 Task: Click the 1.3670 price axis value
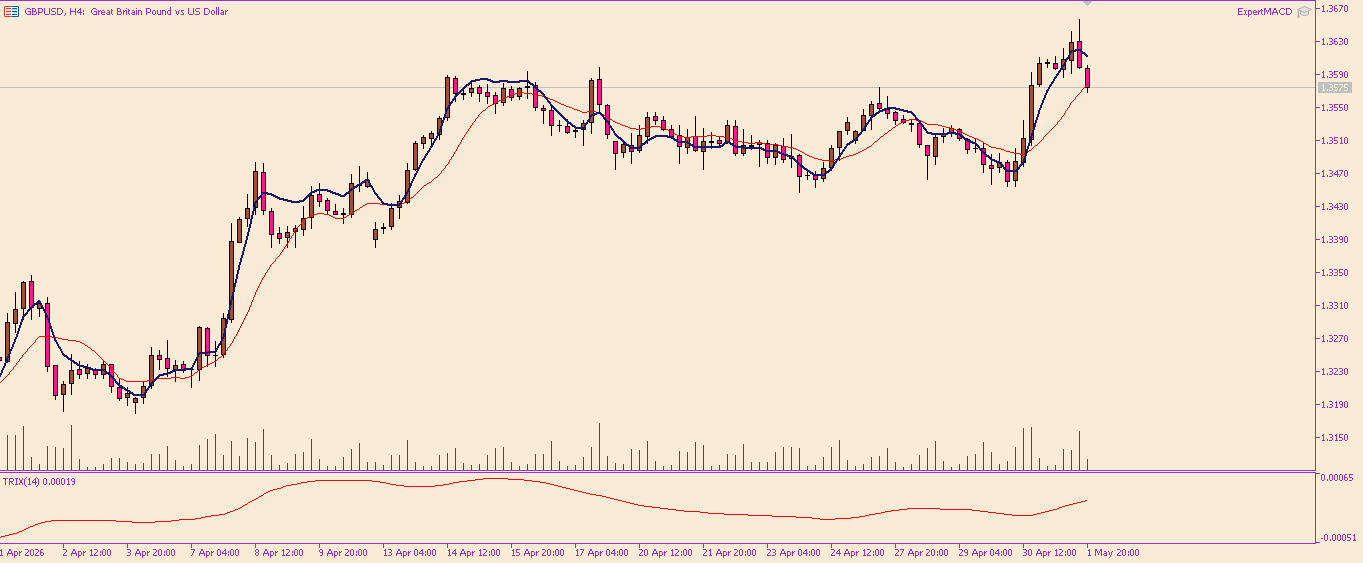click(1334, 9)
